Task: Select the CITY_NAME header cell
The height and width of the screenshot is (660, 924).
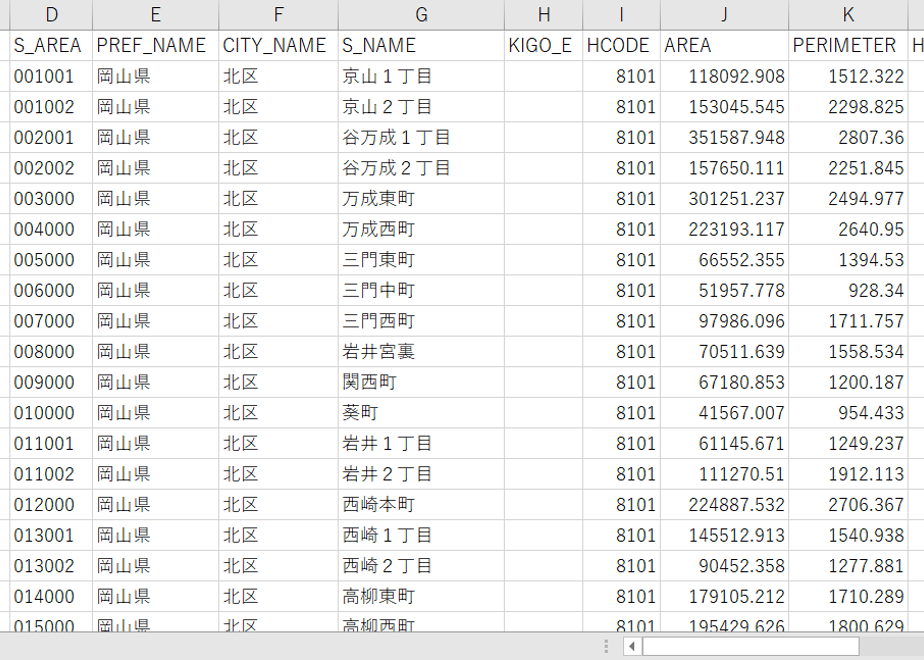Action: [x=278, y=45]
